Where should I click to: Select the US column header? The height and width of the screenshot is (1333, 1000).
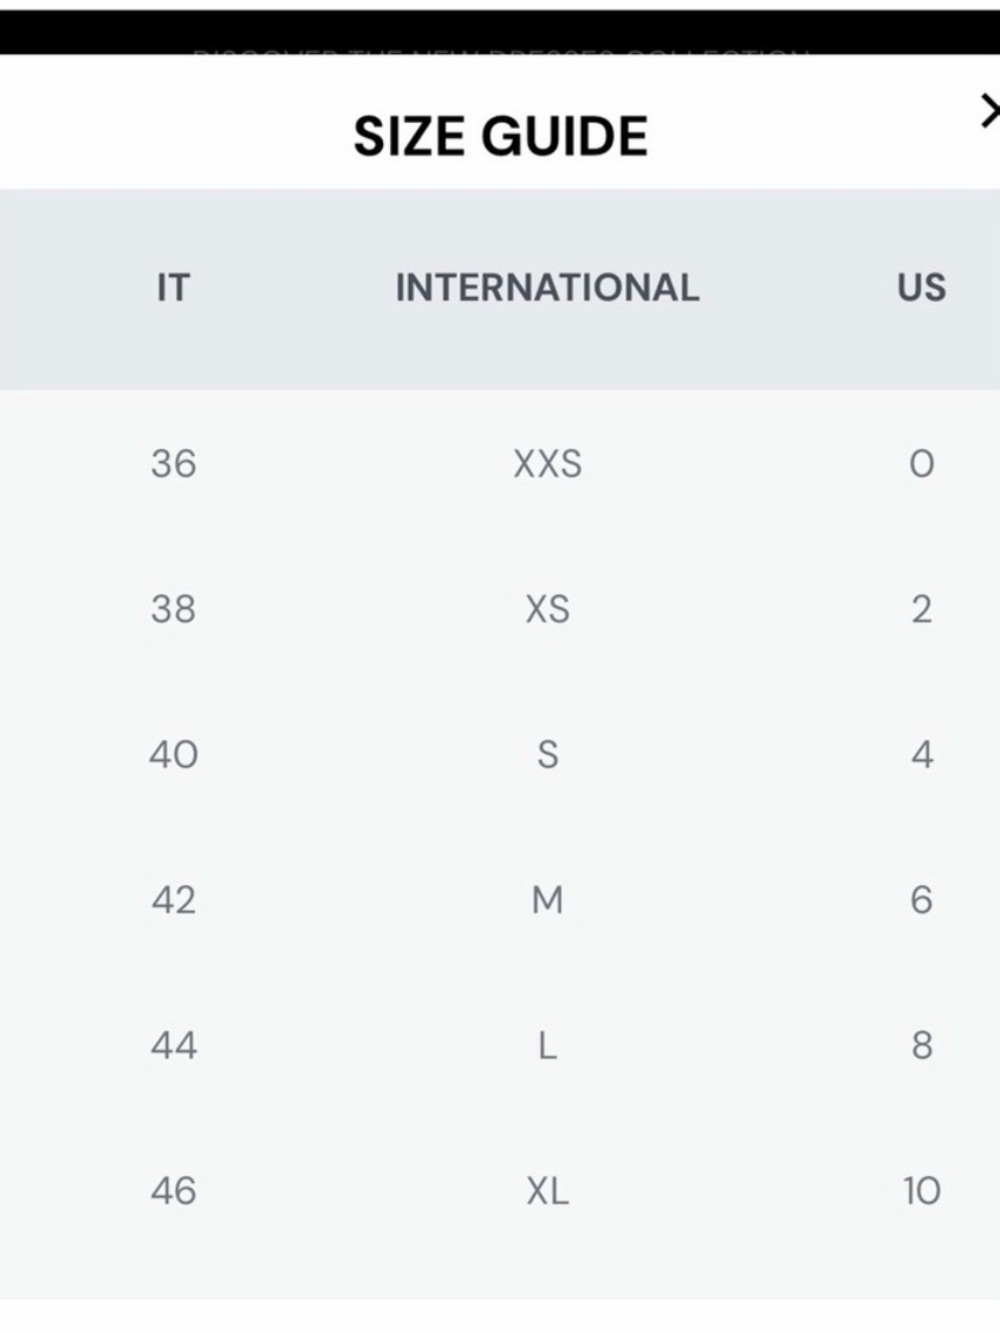921,288
